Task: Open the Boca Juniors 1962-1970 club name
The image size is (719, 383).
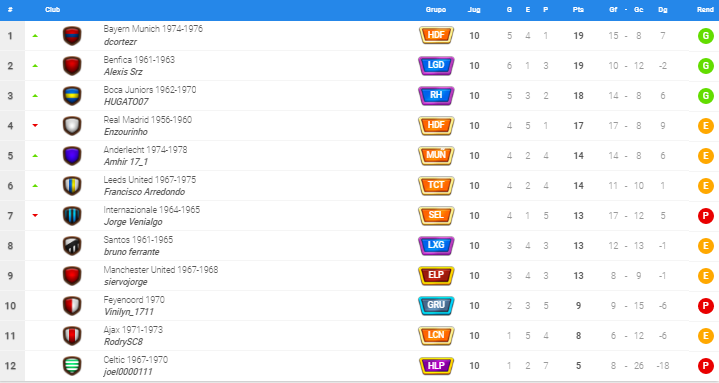Action: pos(149,89)
